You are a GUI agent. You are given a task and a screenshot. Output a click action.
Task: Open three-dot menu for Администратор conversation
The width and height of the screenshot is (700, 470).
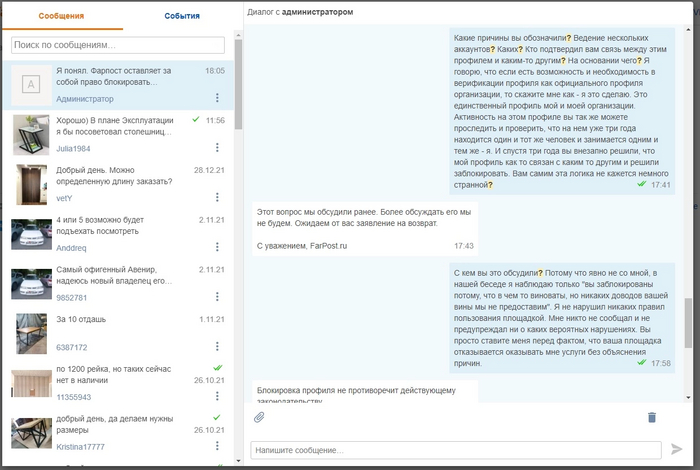(217, 98)
